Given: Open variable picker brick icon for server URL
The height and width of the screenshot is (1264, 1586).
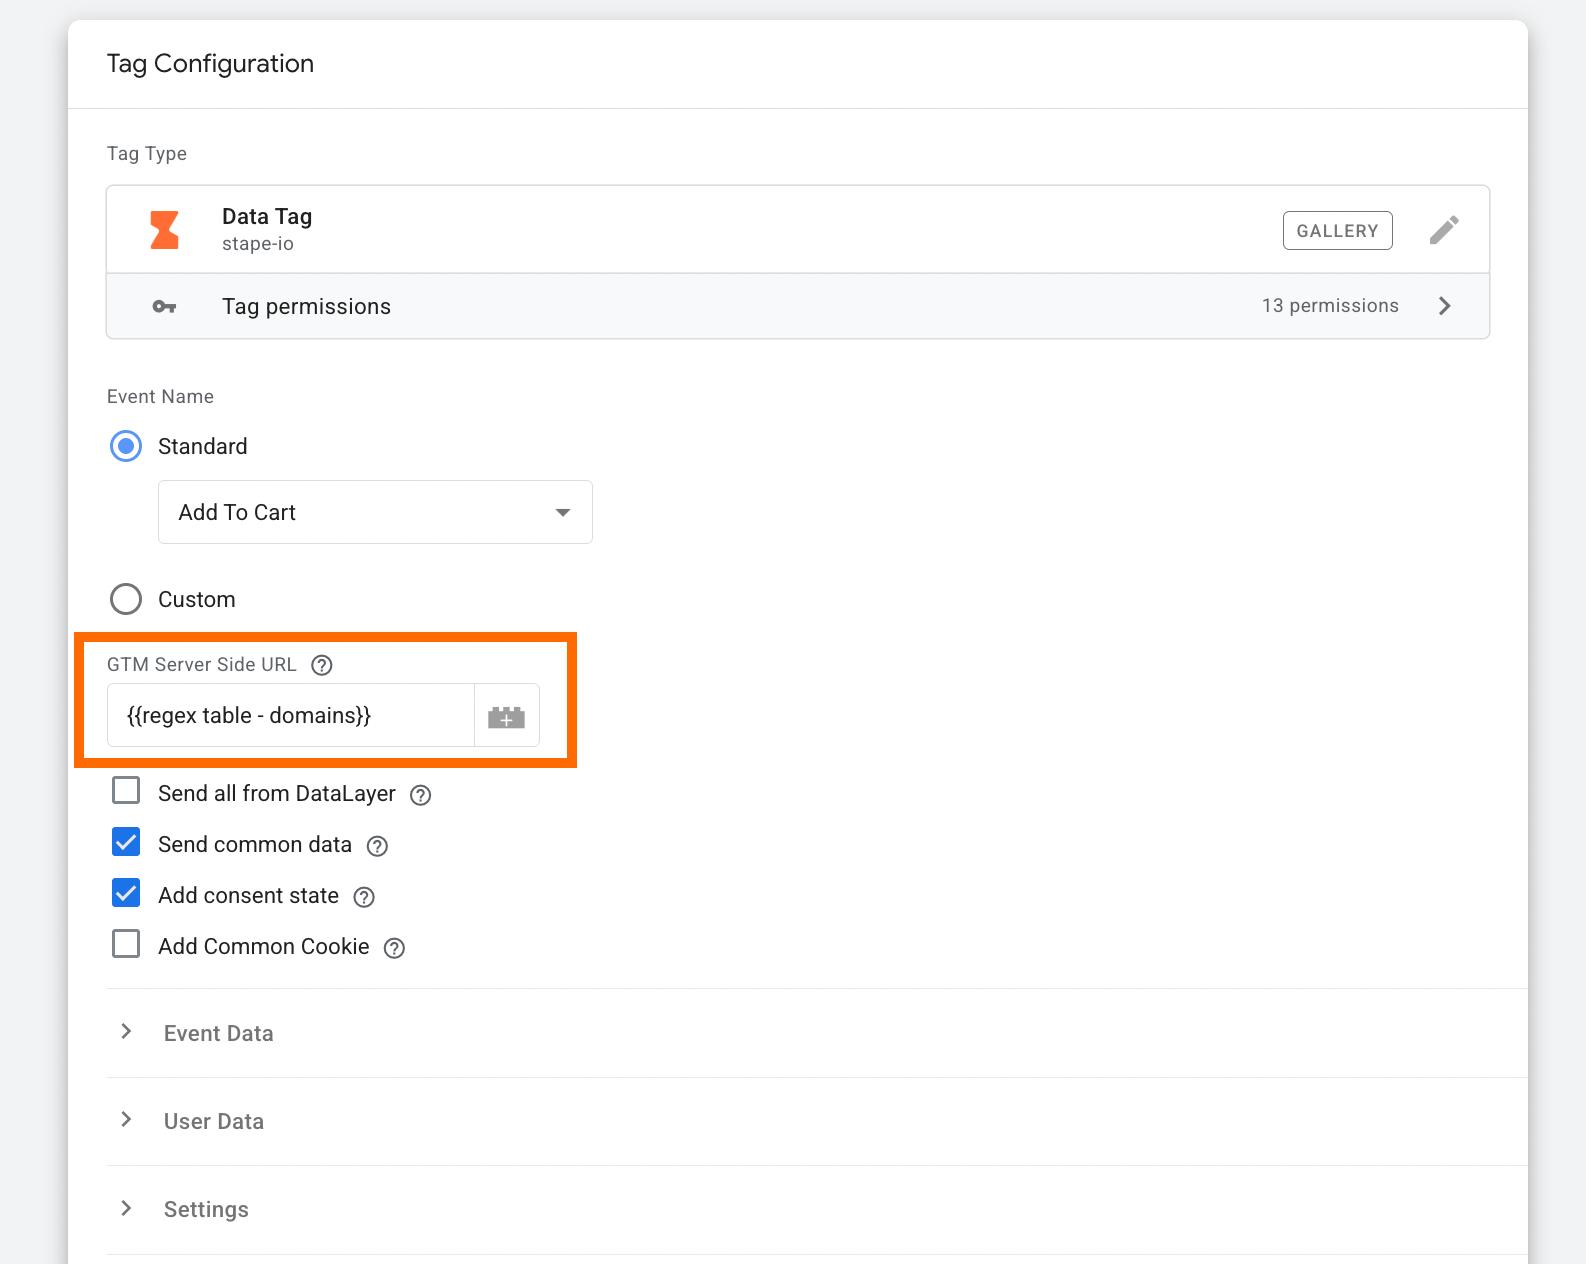Looking at the screenshot, I should tap(506, 716).
